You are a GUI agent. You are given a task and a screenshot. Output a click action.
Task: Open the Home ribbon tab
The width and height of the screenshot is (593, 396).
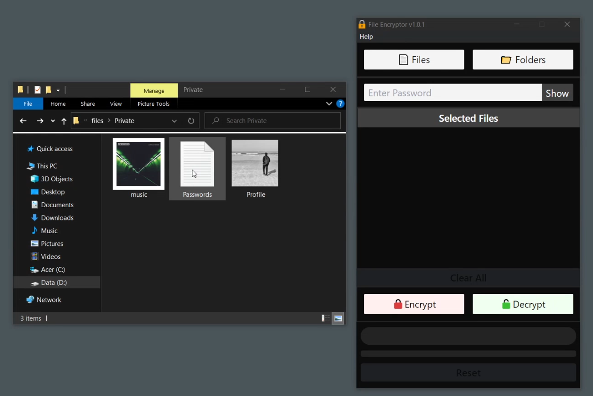(x=58, y=104)
